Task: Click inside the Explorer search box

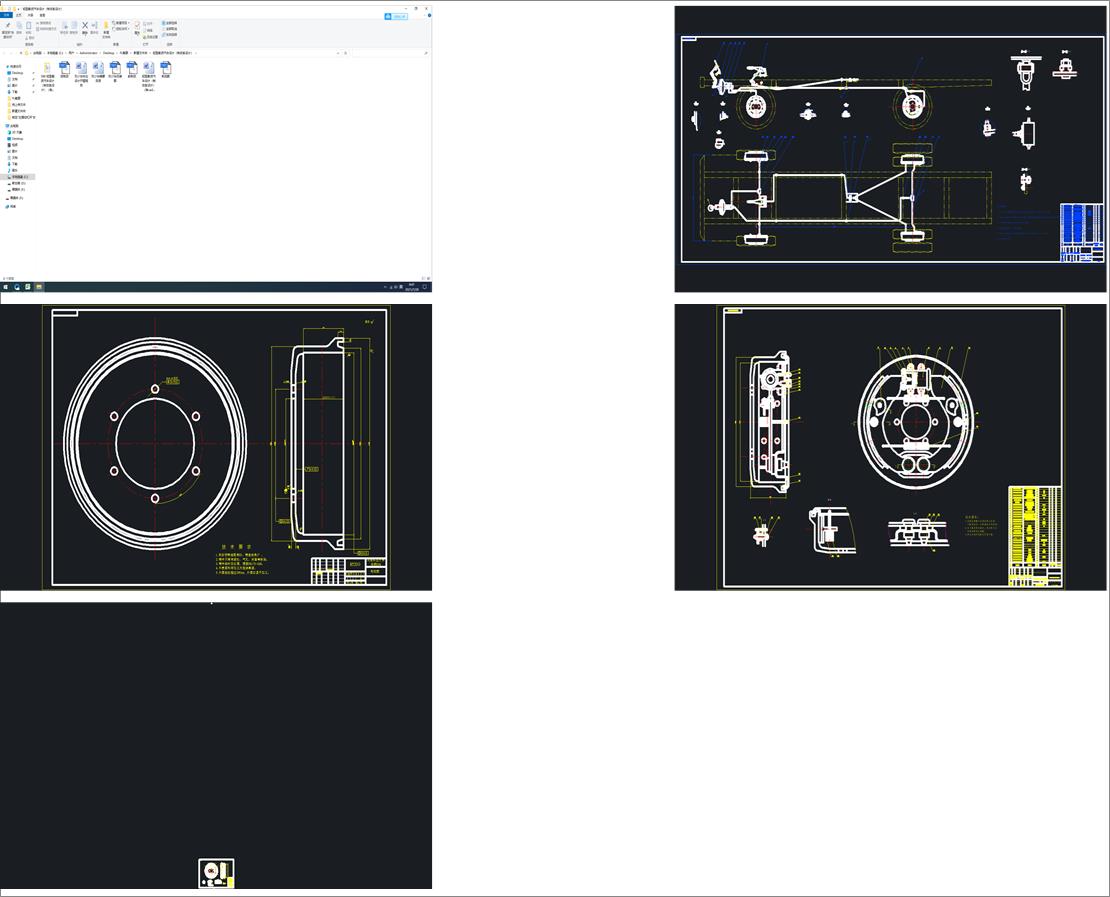Action: pos(388,53)
